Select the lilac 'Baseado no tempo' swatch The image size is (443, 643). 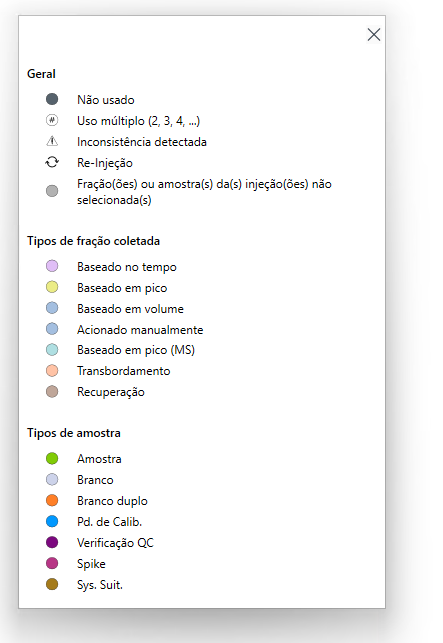click(x=52, y=266)
